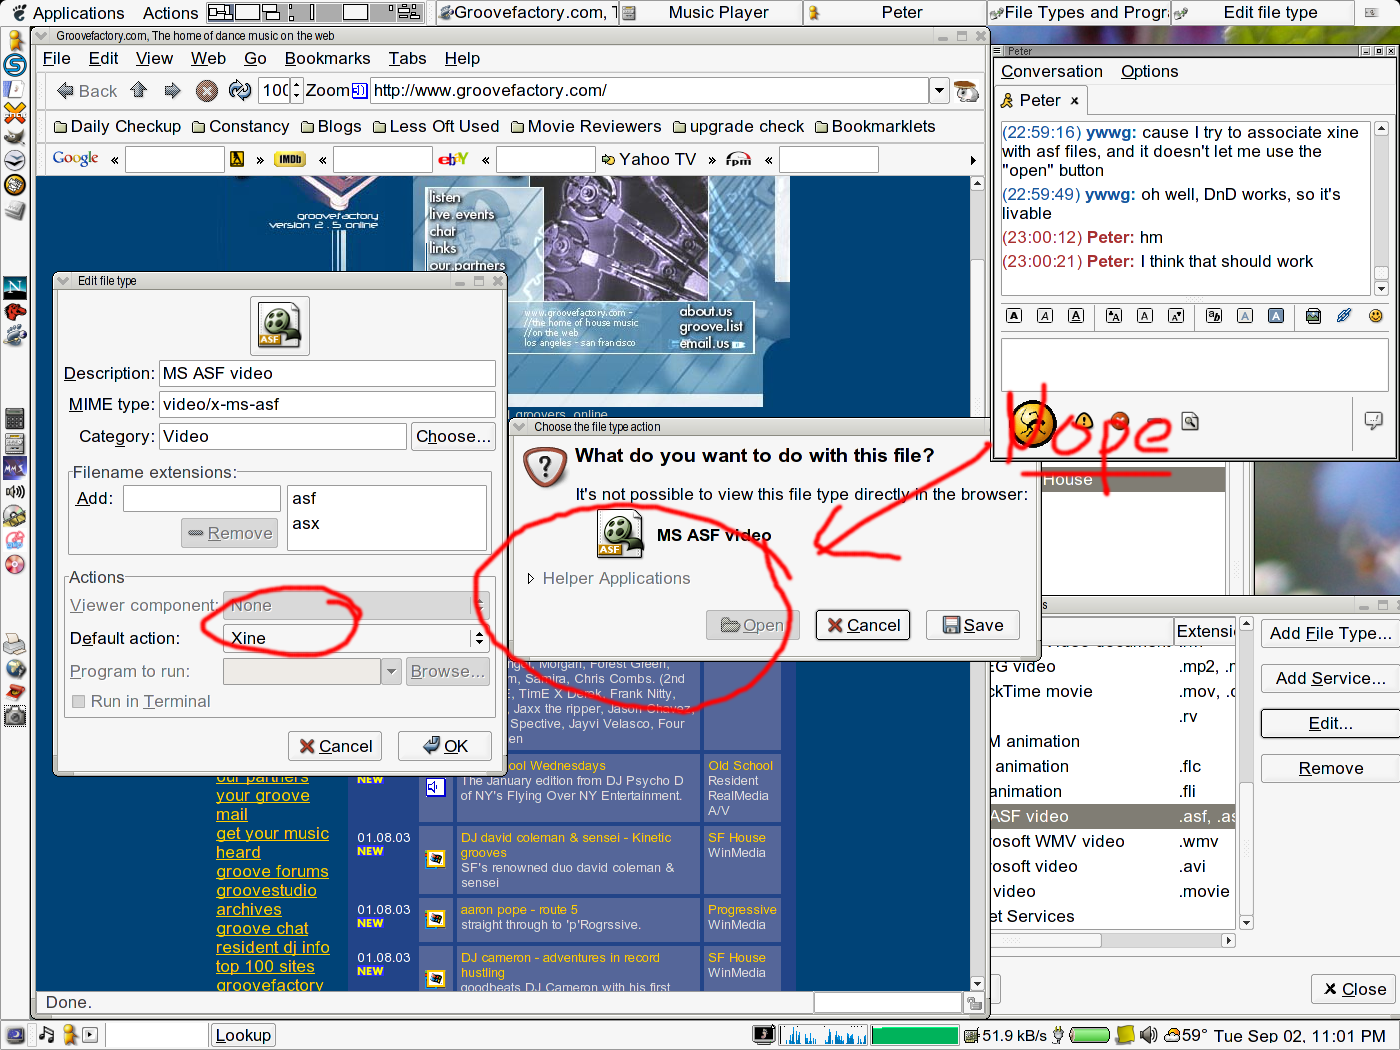Open the URL history dropdown arrow
This screenshot has width=1400, height=1050.
(939, 91)
